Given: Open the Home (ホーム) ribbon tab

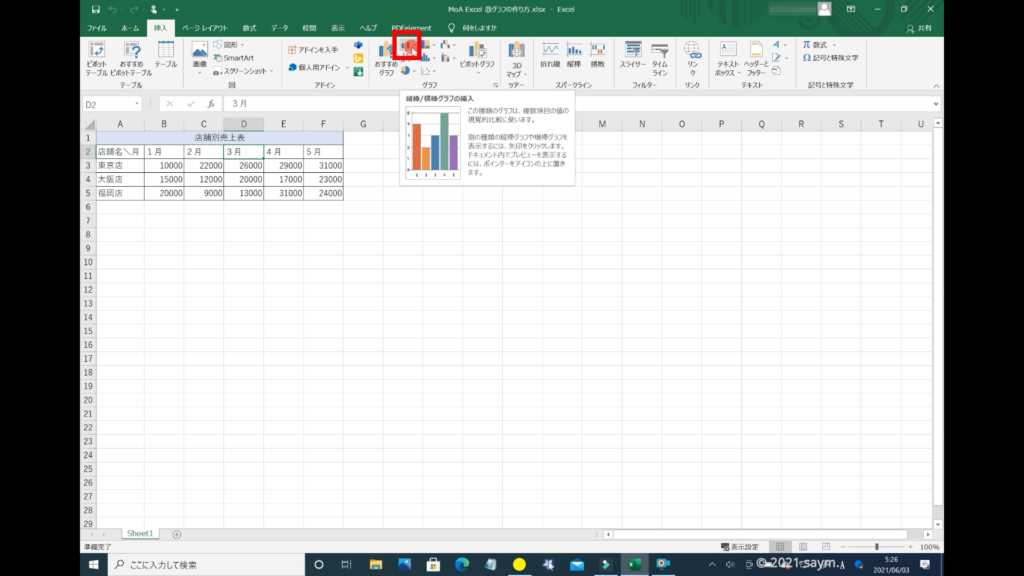Looking at the screenshot, I should (x=130, y=28).
